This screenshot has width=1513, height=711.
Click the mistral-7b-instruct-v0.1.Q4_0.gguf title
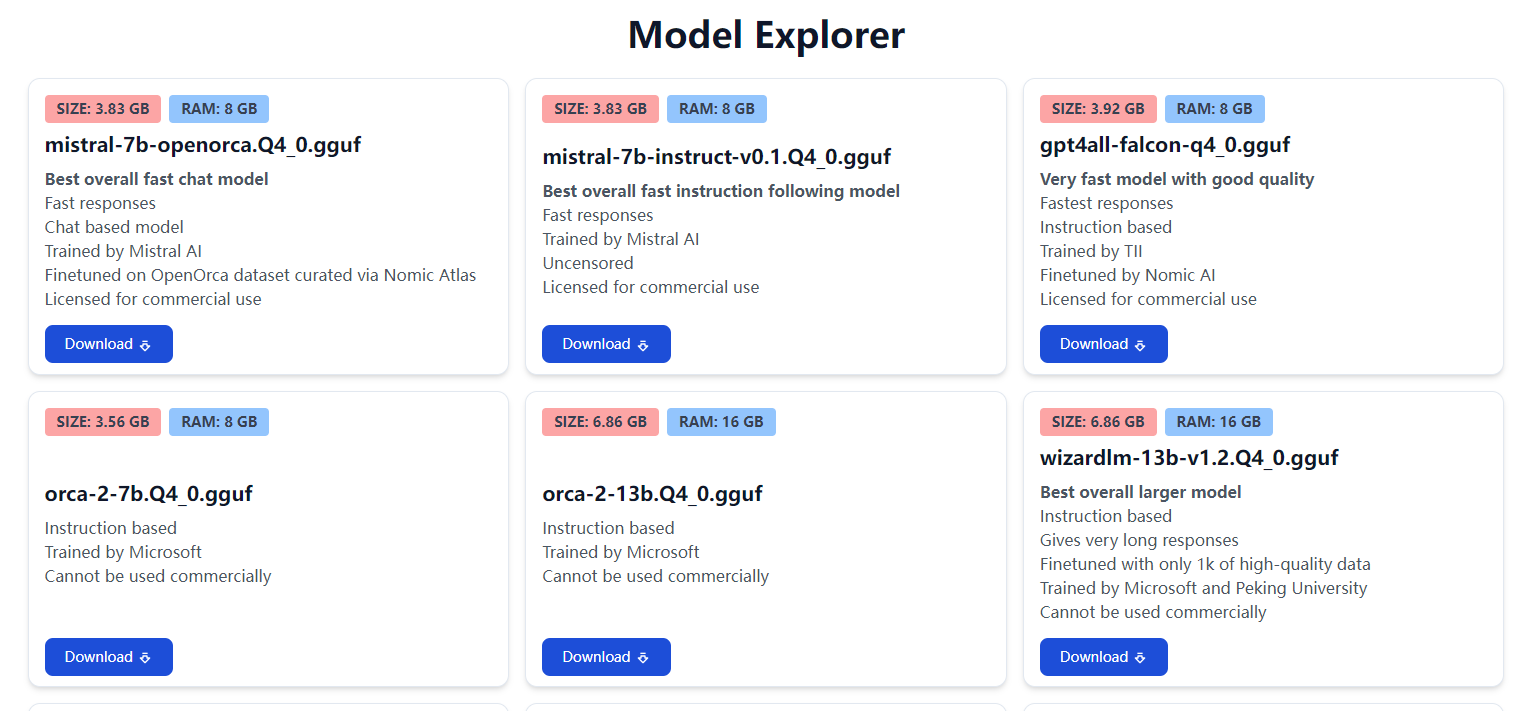[716, 157]
